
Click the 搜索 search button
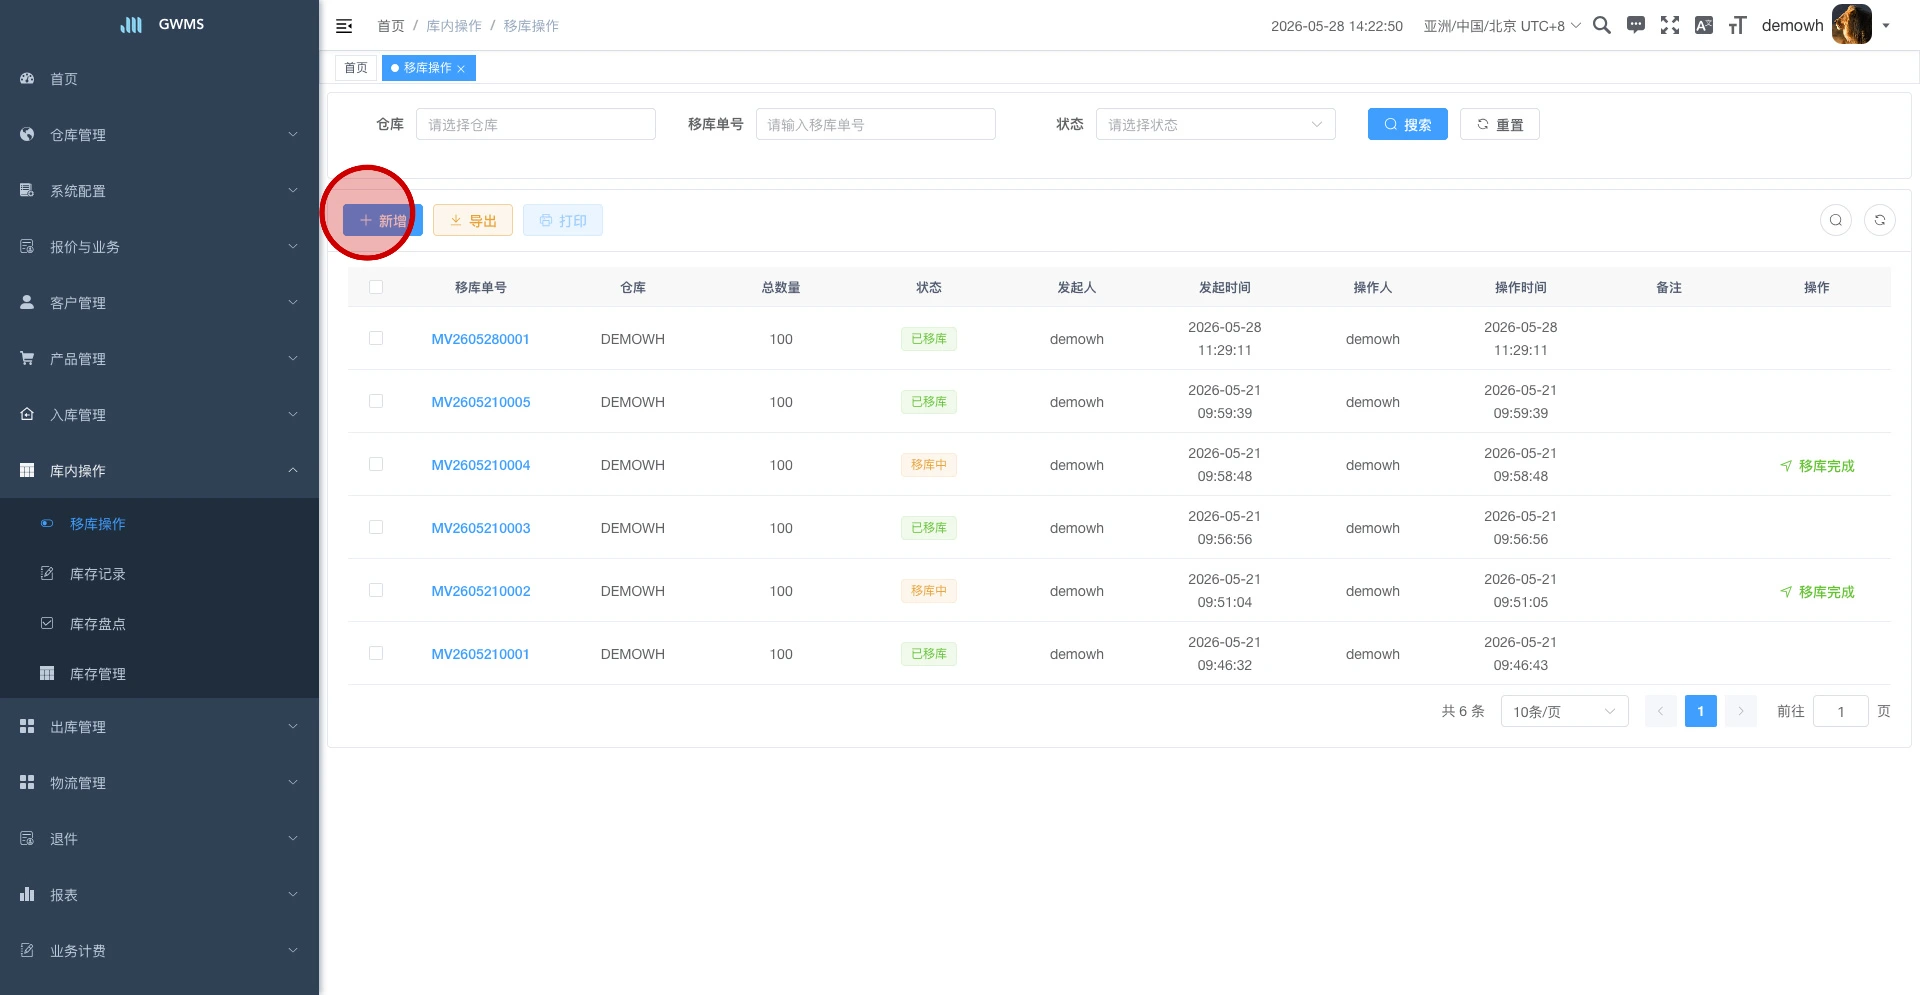click(x=1407, y=124)
